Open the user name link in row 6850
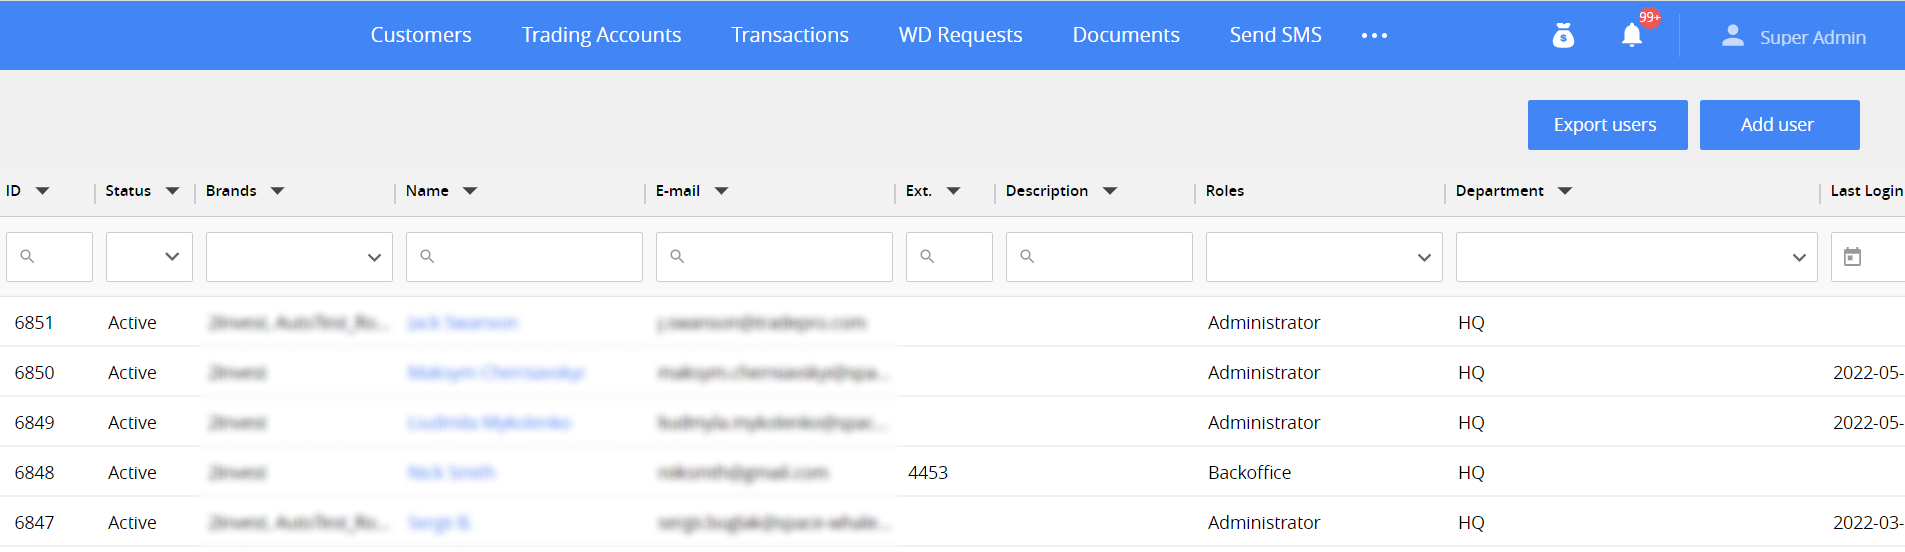 pos(496,373)
